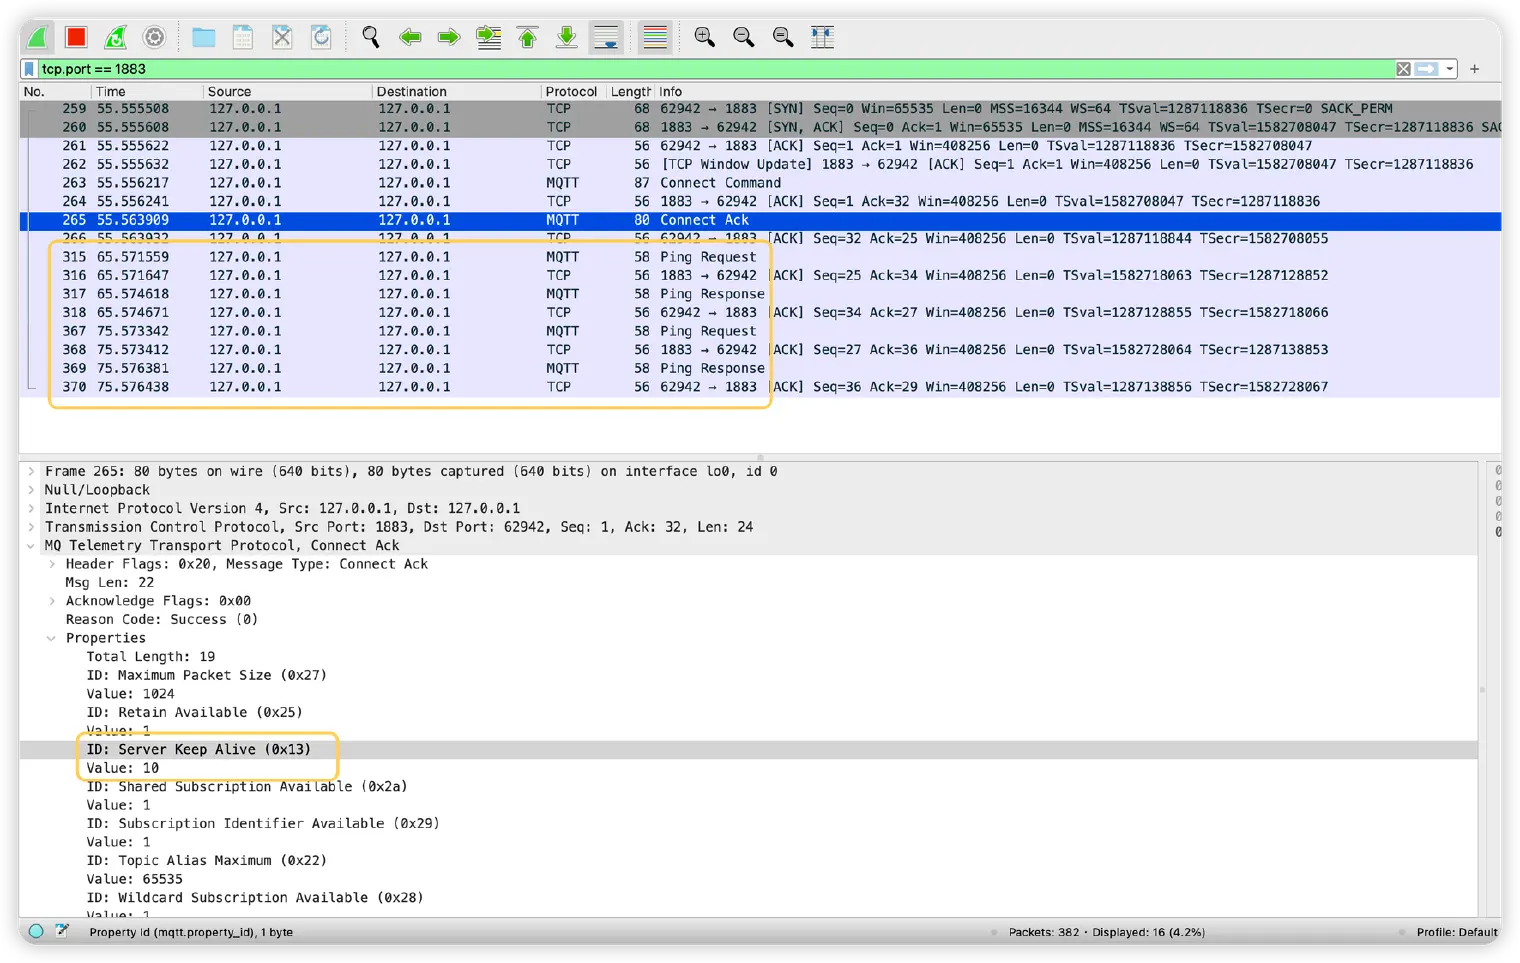Toggle packet list colorization
1520x963 pixels.
tap(655, 37)
